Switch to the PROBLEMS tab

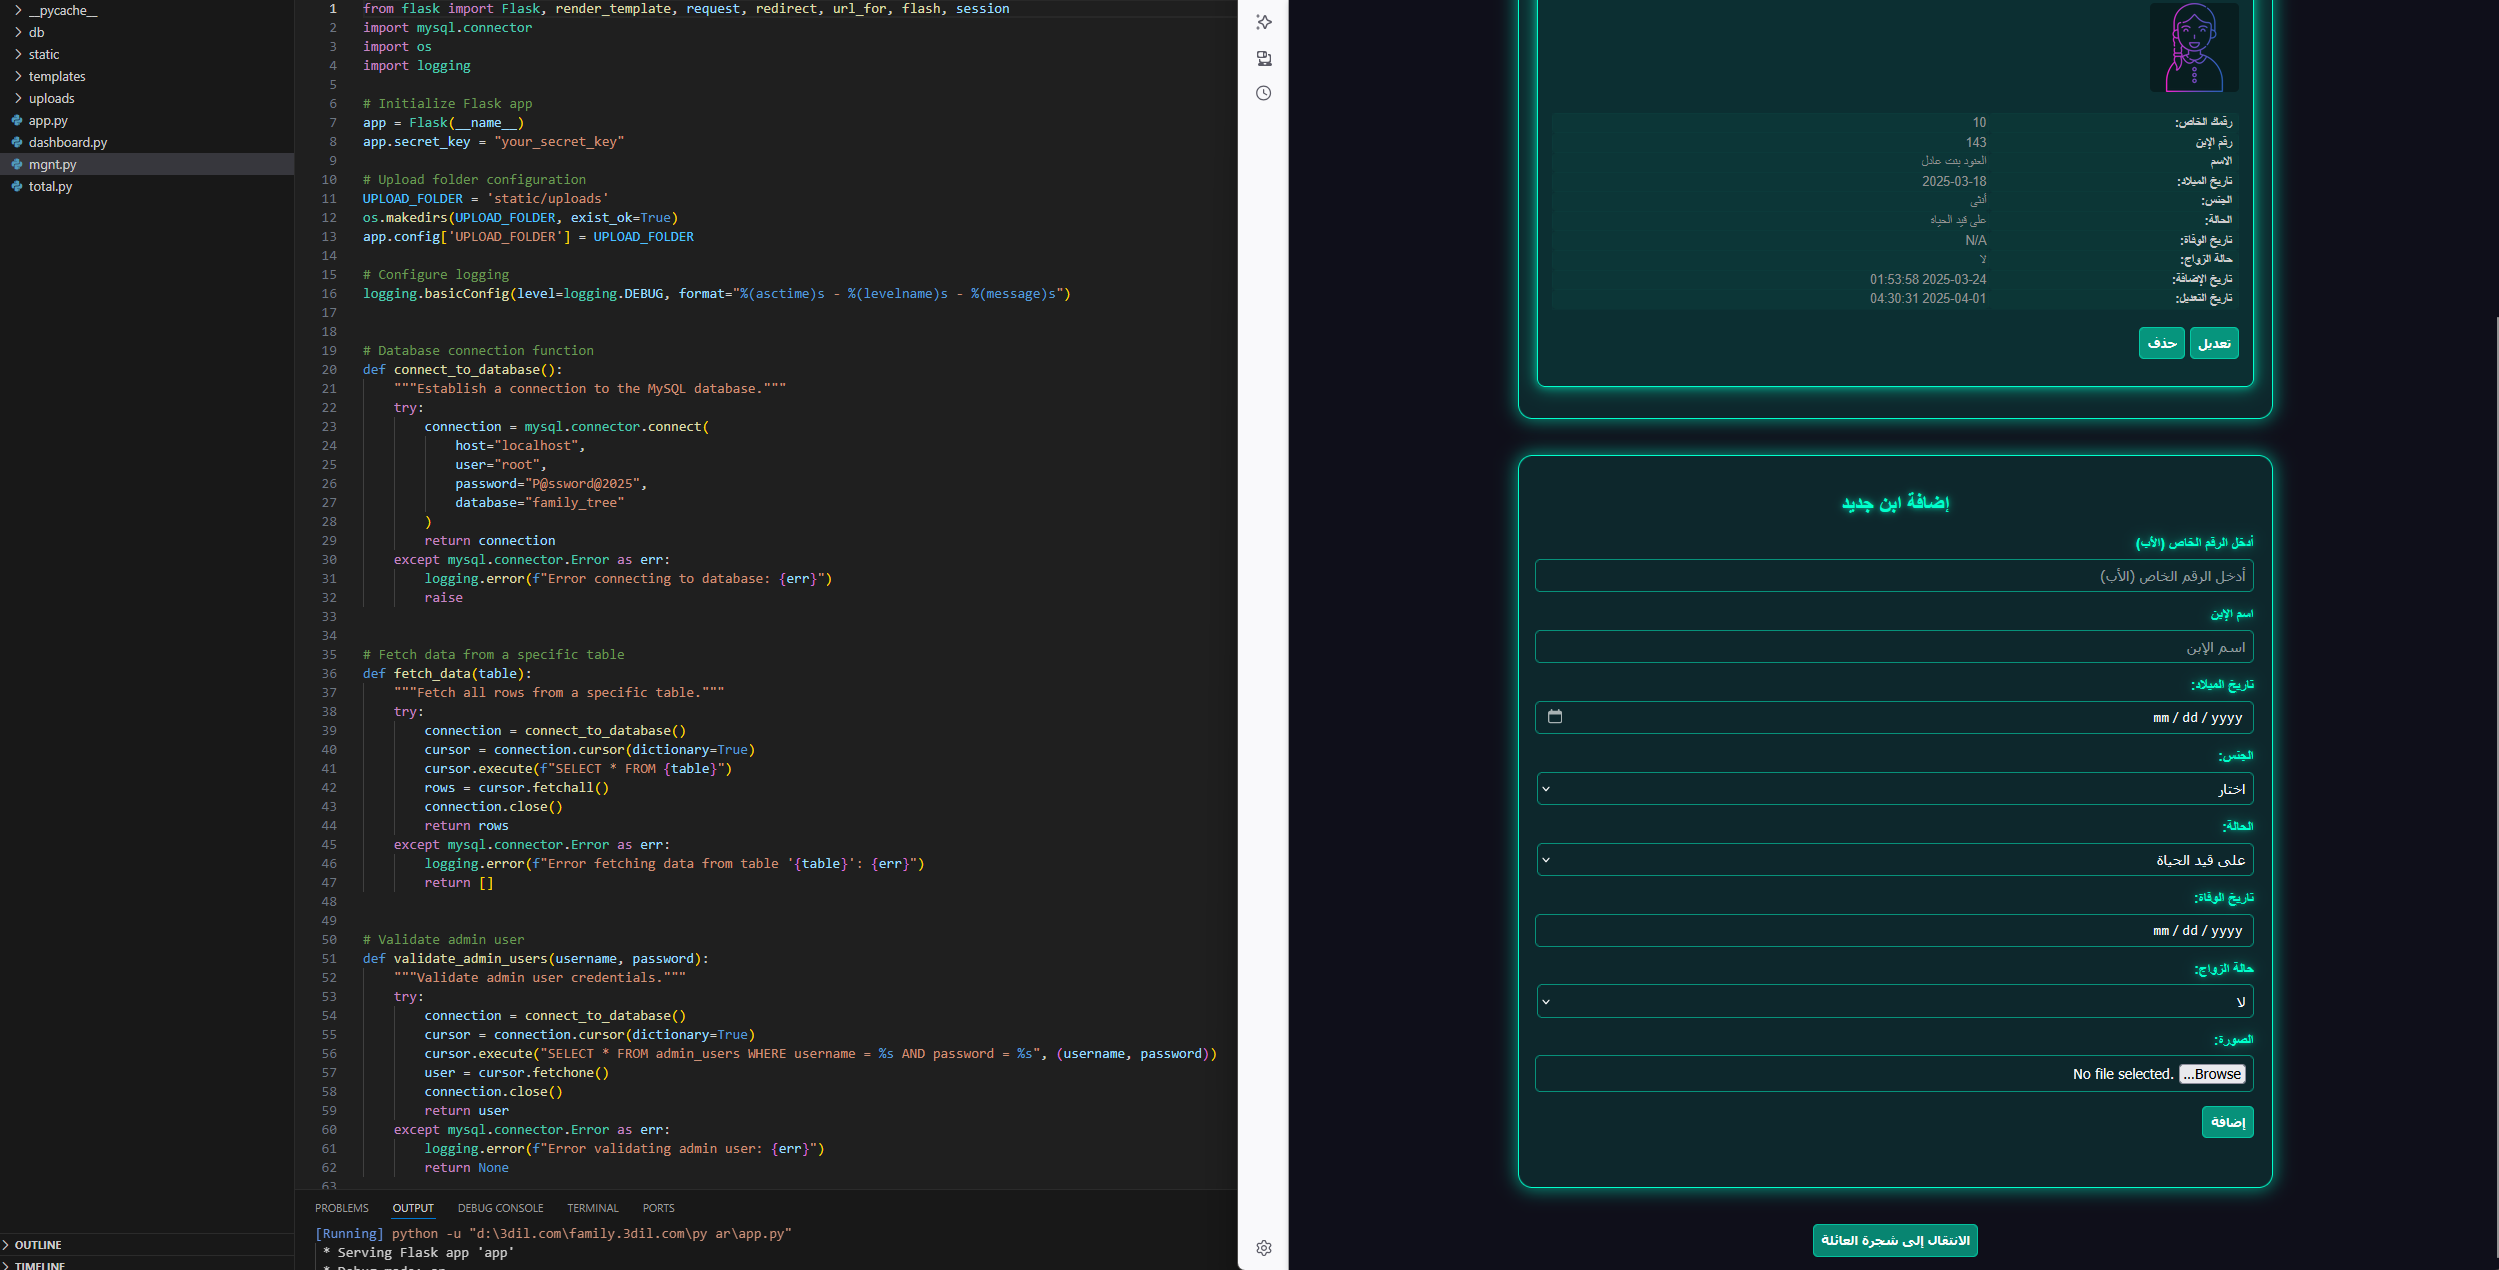point(342,1208)
